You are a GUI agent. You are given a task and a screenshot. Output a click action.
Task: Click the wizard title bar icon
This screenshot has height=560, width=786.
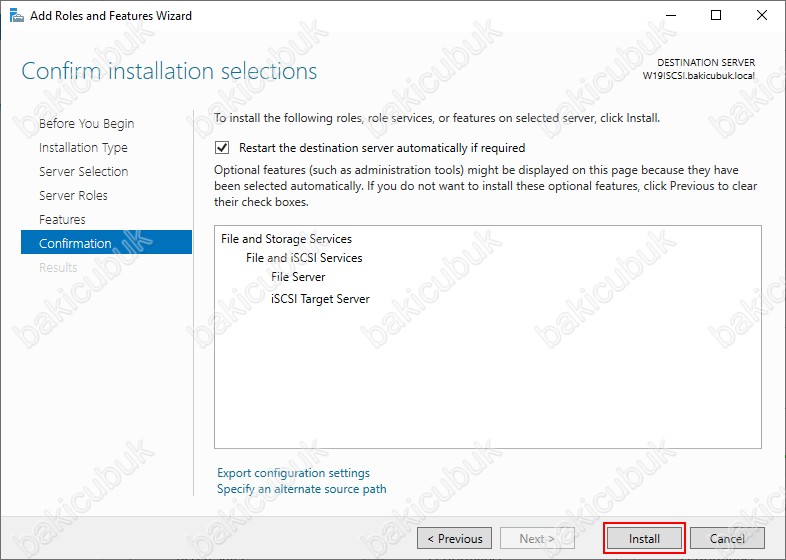[x=17, y=16]
